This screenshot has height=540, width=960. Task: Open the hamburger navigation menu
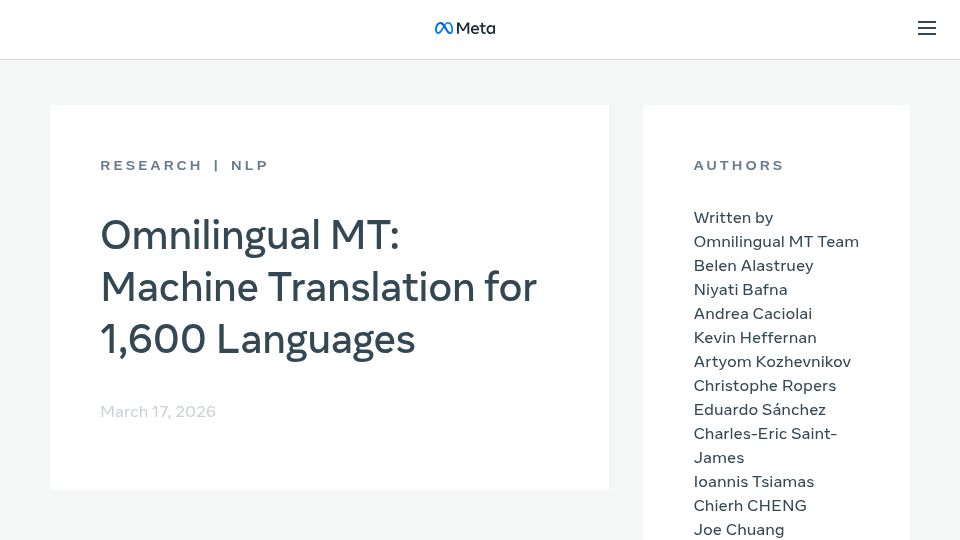coord(926,28)
